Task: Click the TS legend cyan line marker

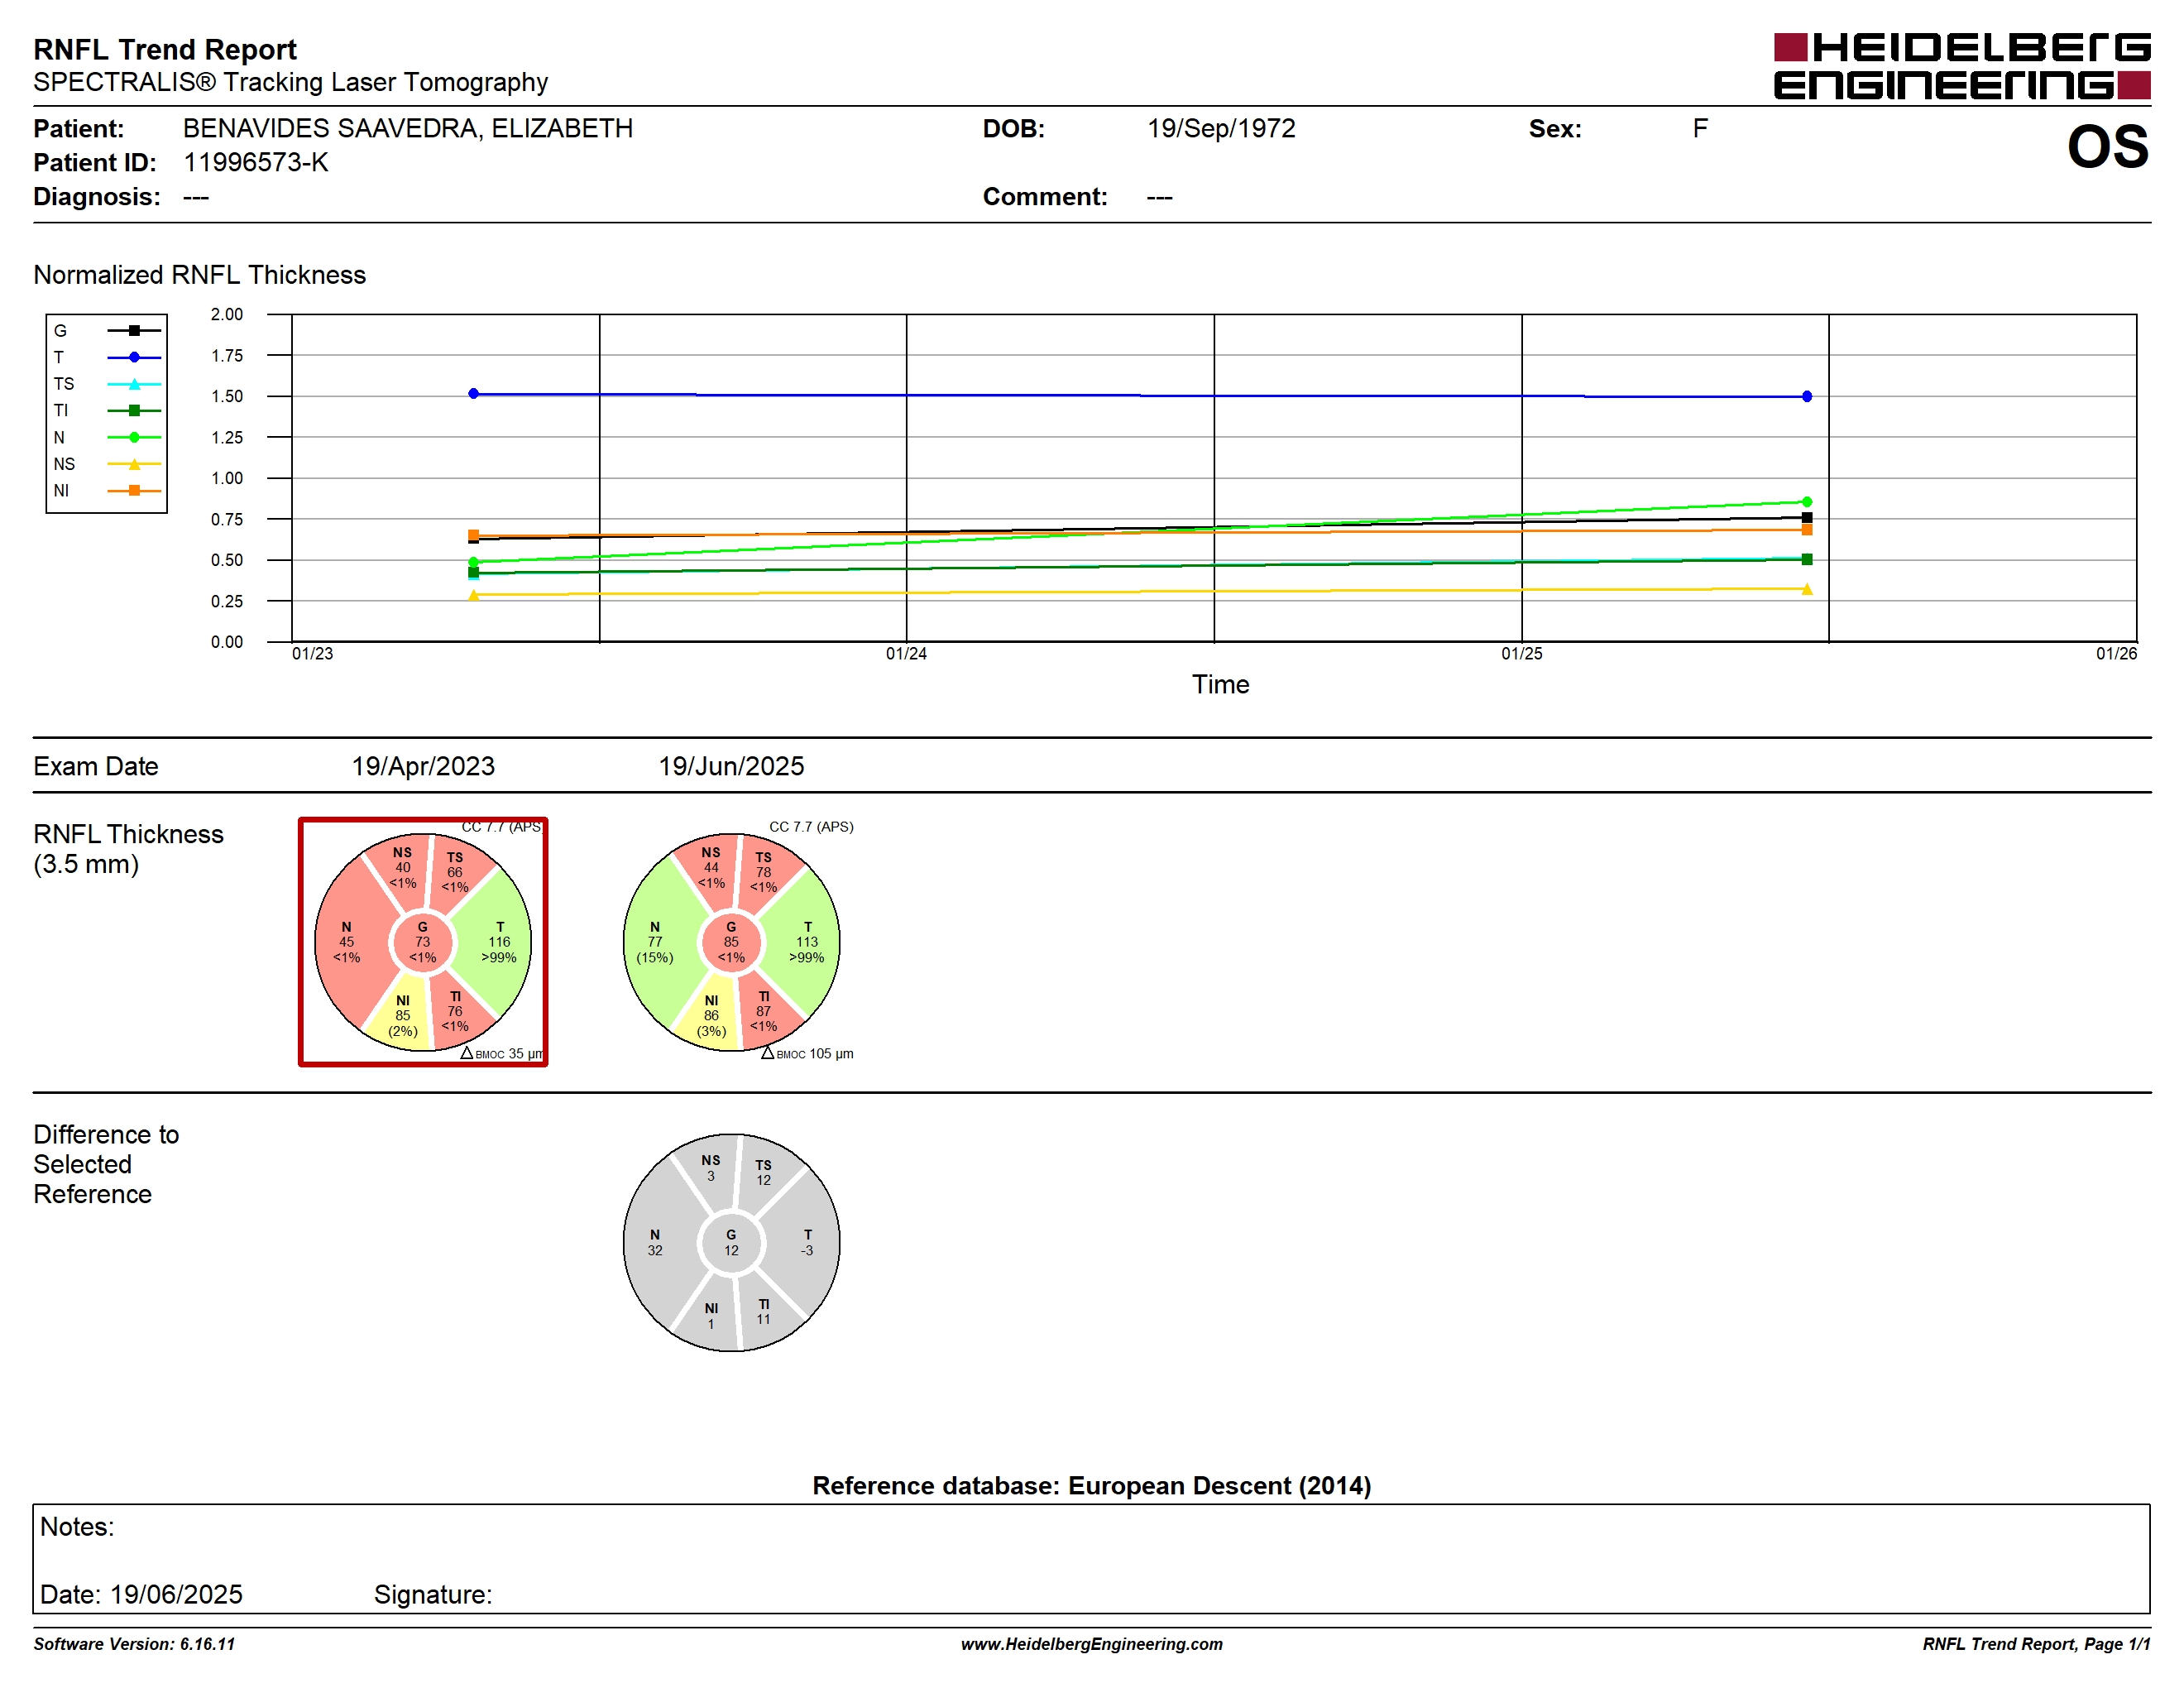Action: coord(134,384)
